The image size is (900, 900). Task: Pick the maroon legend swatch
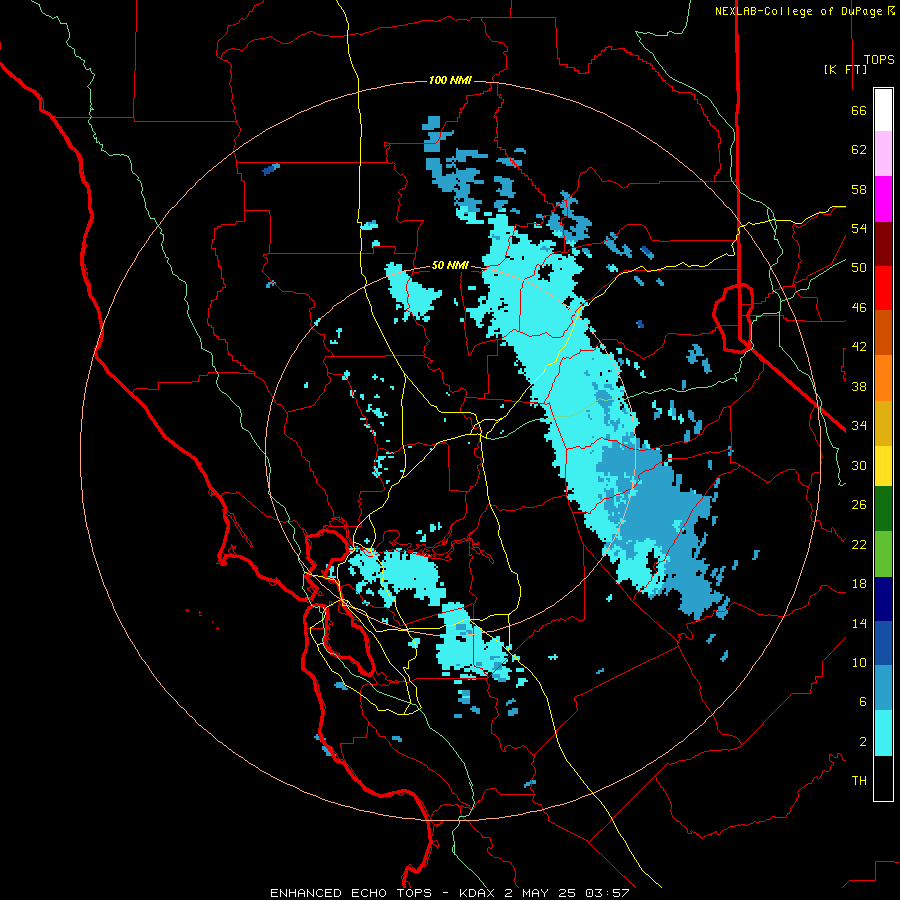coord(883,244)
